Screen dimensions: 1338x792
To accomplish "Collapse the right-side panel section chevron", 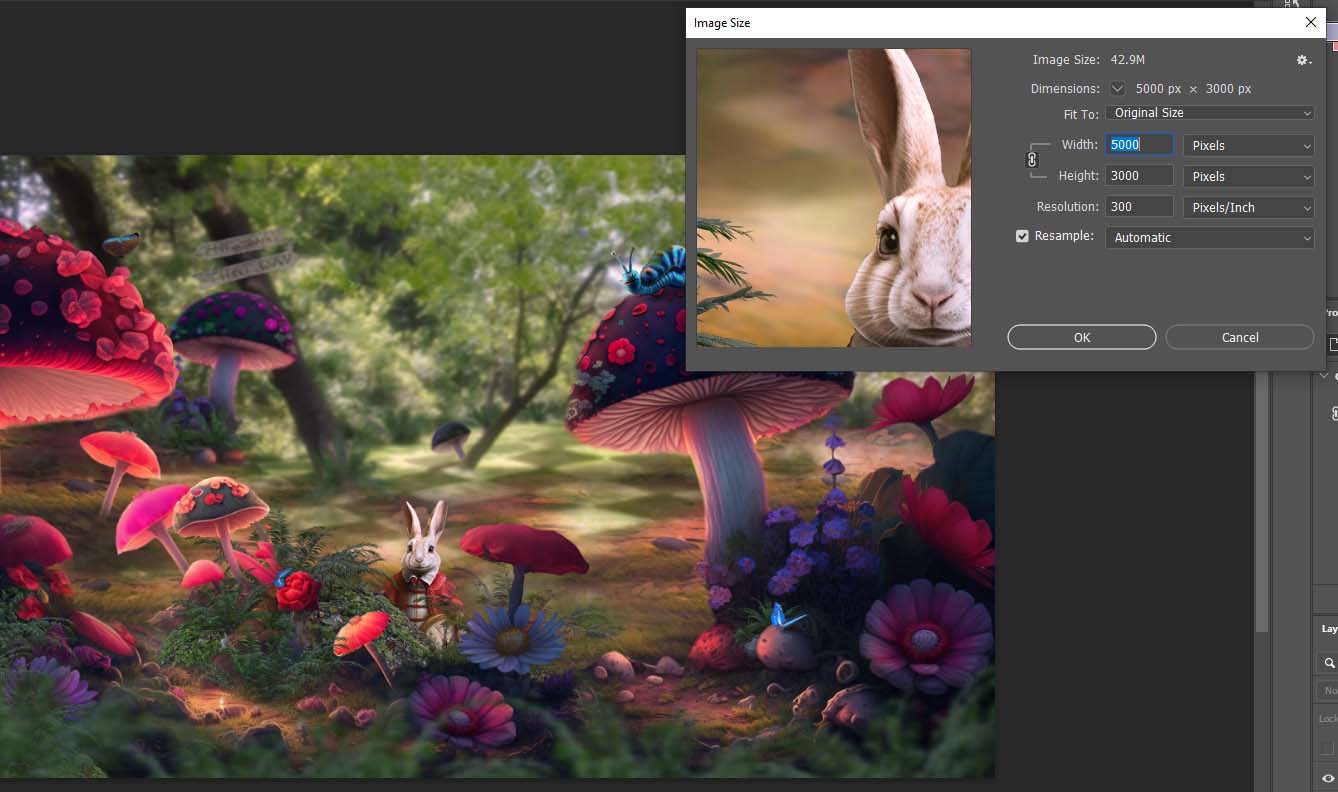I will 1324,376.
